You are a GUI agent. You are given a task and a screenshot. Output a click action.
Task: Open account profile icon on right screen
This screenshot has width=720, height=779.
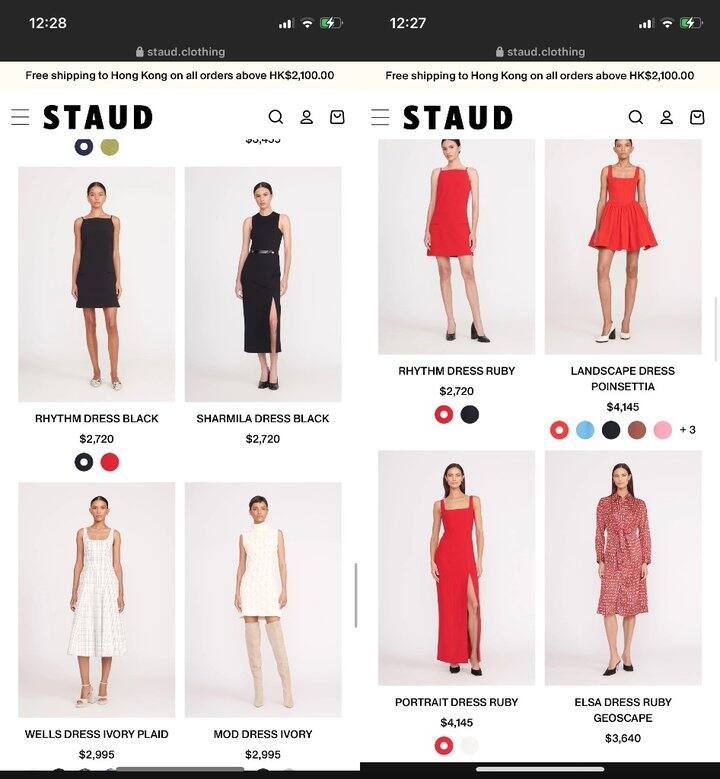coord(666,117)
